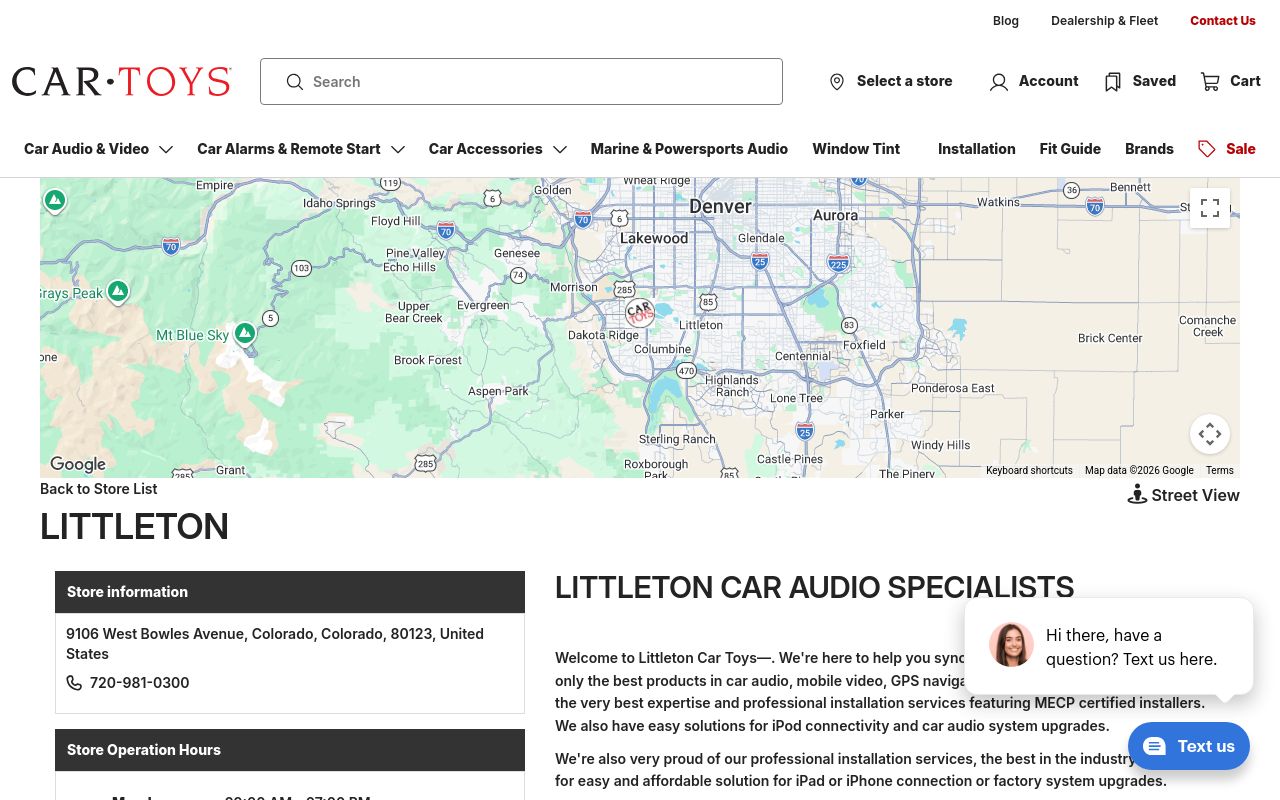Click Aurora label on the map
The image size is (1280, 800).
click(x=835, y=215)
